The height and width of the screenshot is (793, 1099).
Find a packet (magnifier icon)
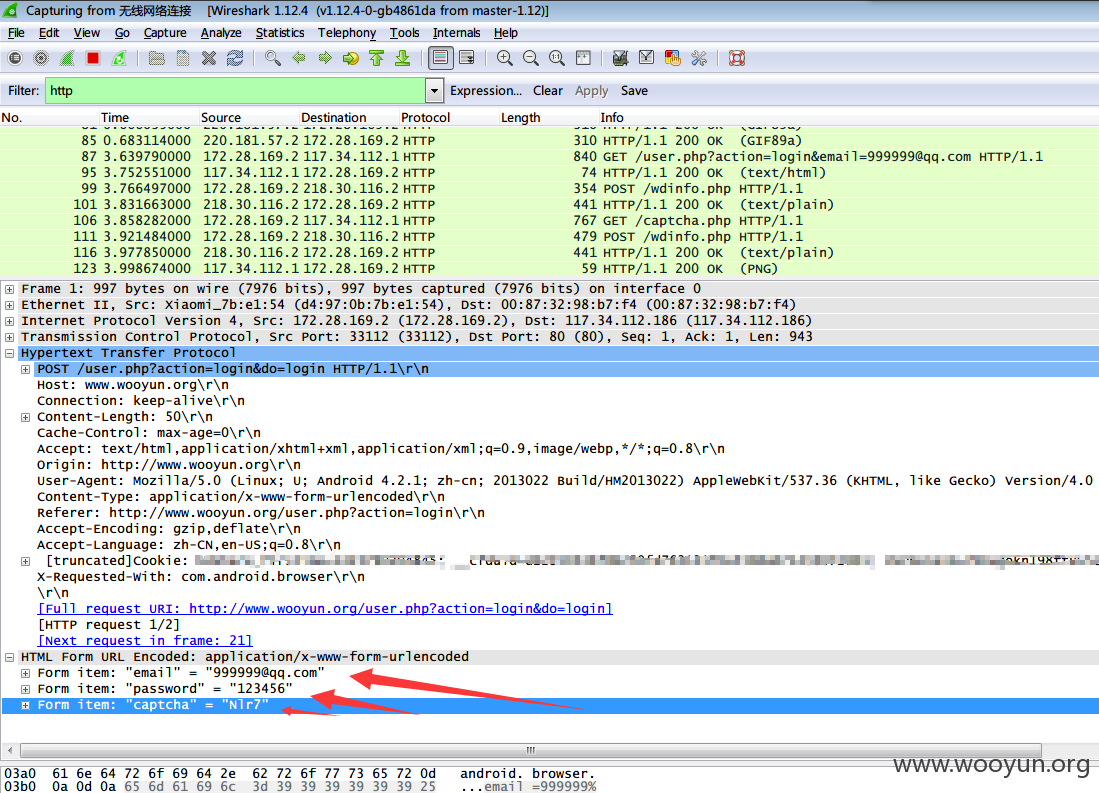pos(273,58)
